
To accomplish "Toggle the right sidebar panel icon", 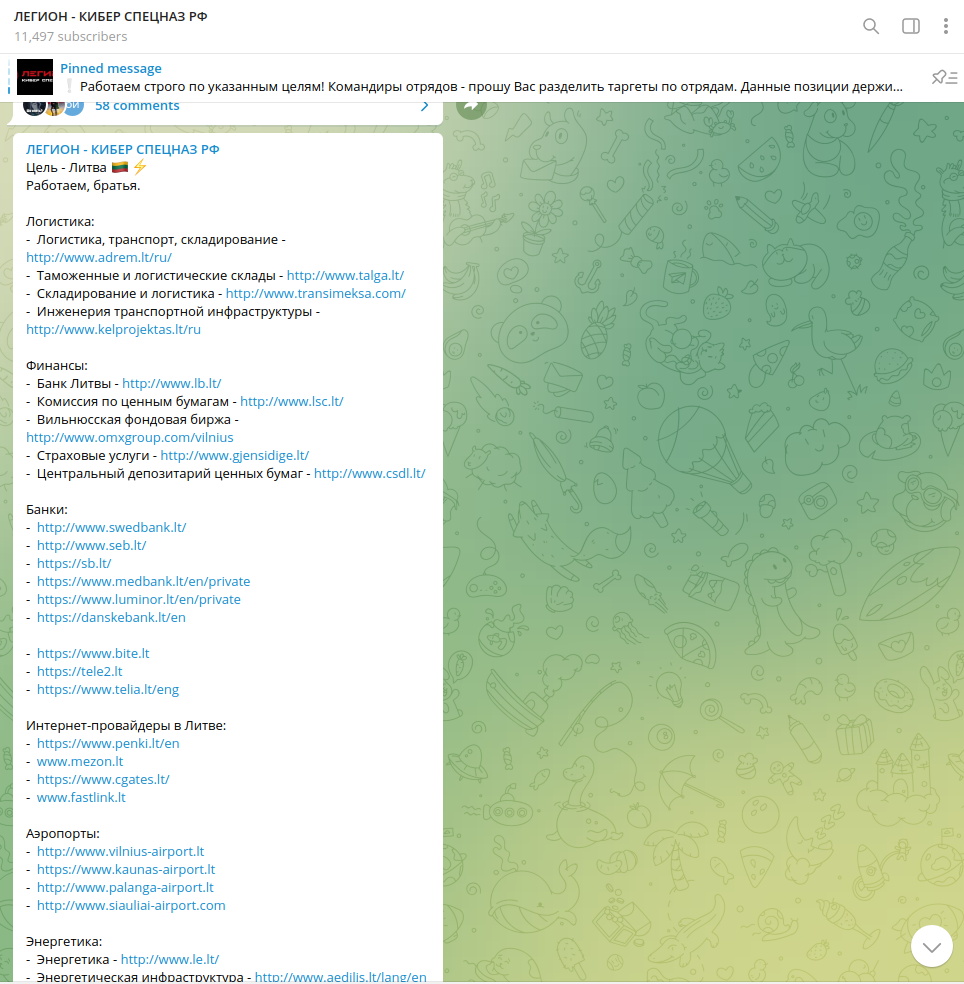I will 911,27.
